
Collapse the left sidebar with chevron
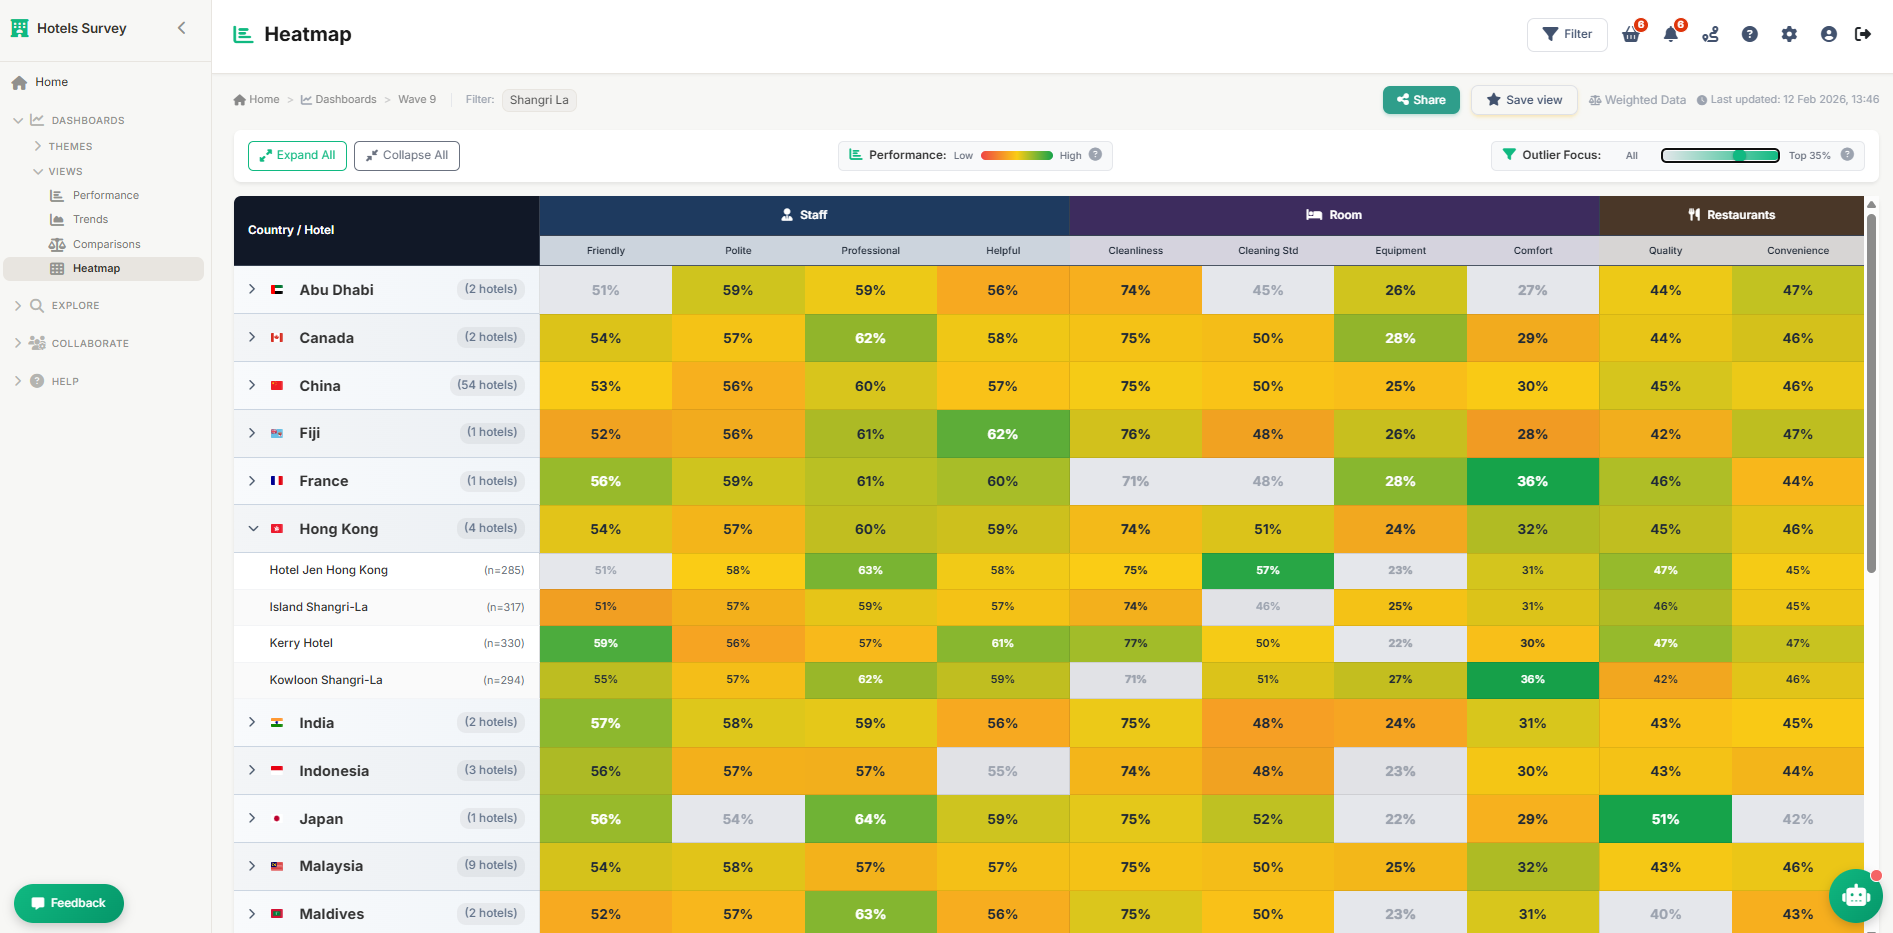pos(181,28)
